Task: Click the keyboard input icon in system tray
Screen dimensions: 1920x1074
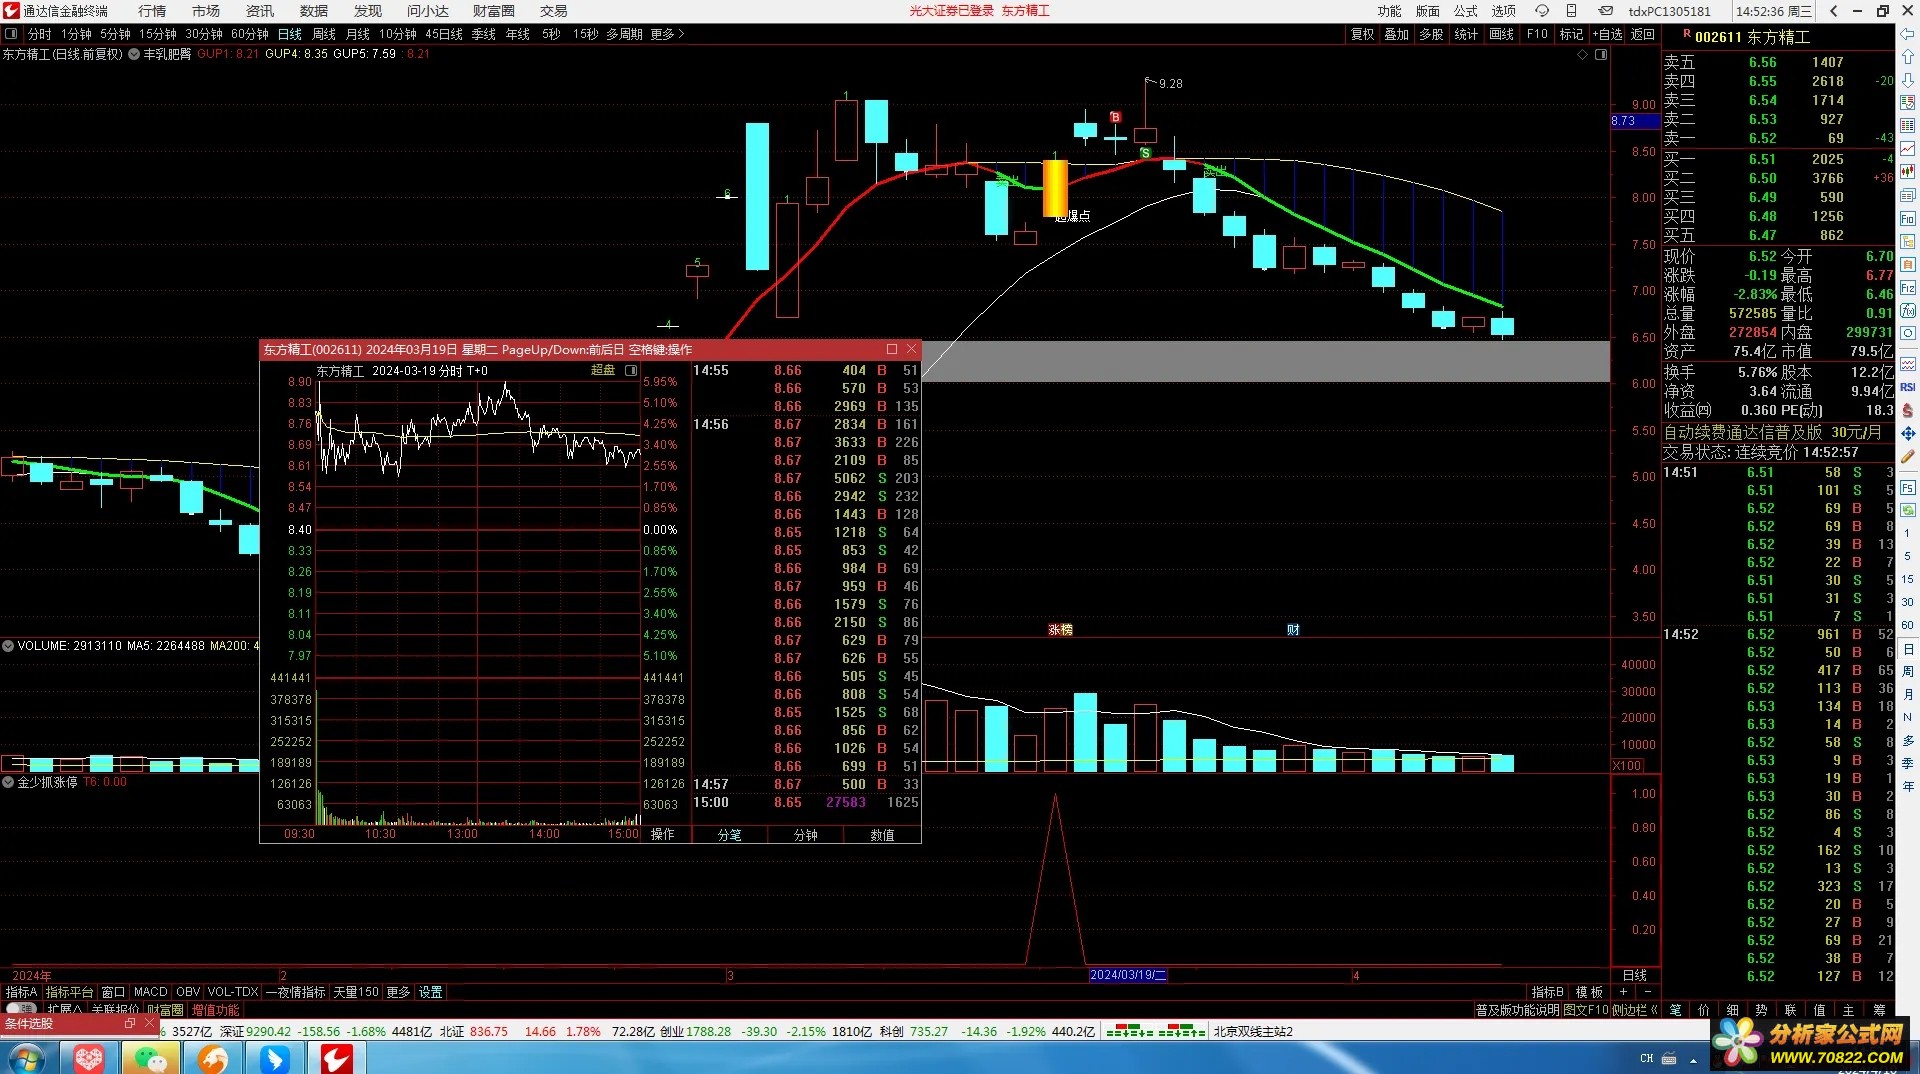Action: pos(1669,1058)
